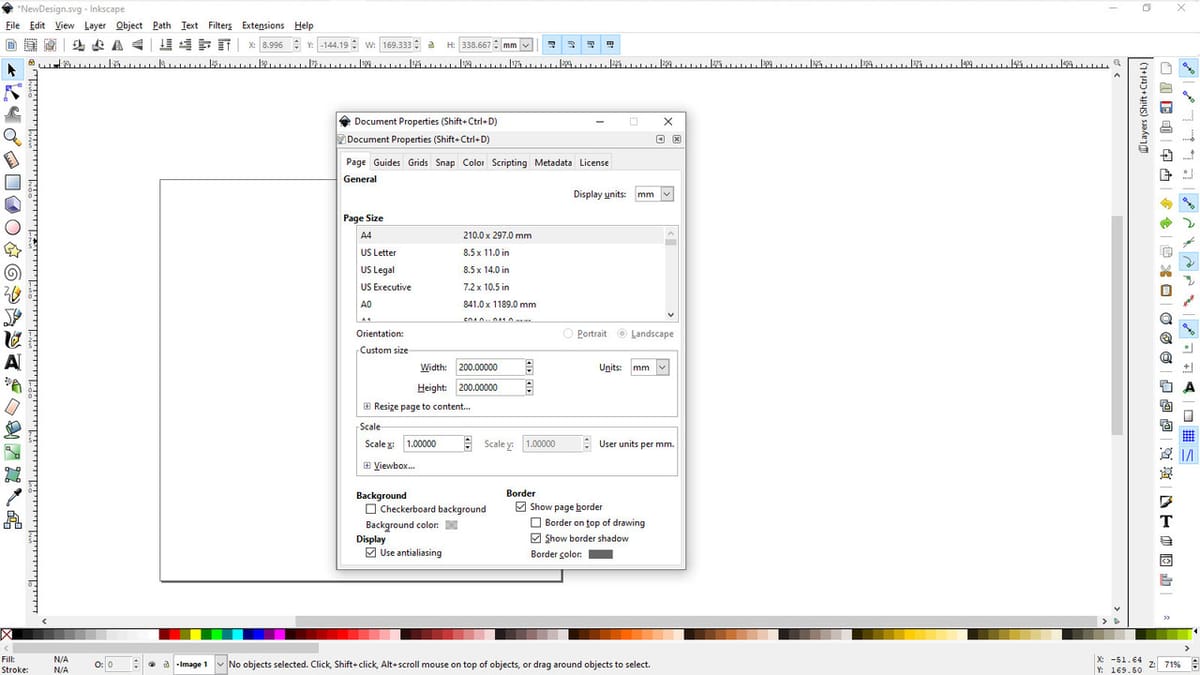Open the Custom size Units dropdown
Viewport: 1200px width, 675px height.
(649, 368)
